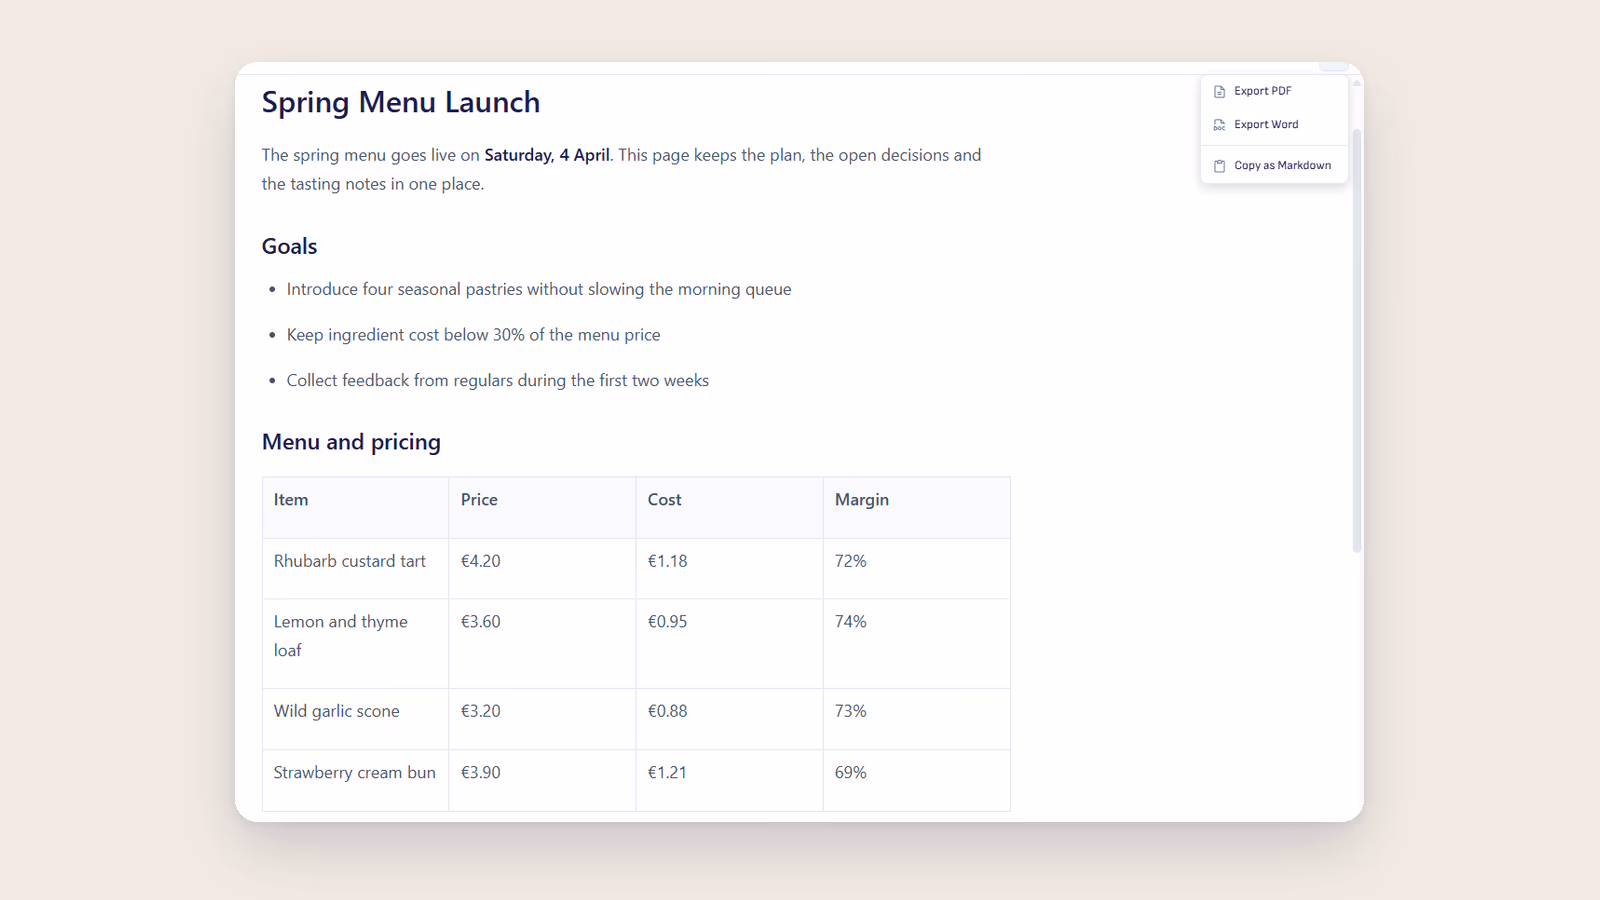
Task: Click the 69% margin cell
Action: (x=916, y=780)
